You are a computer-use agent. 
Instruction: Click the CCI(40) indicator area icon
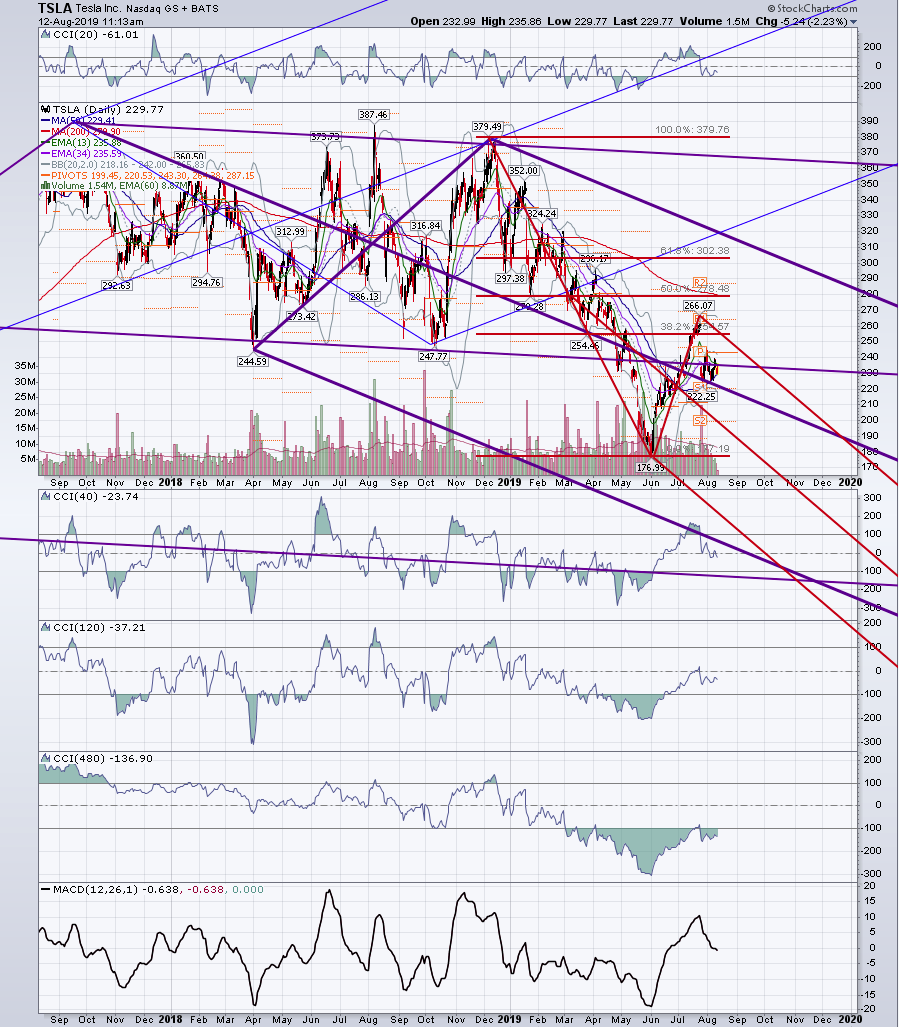click(45, 496)
